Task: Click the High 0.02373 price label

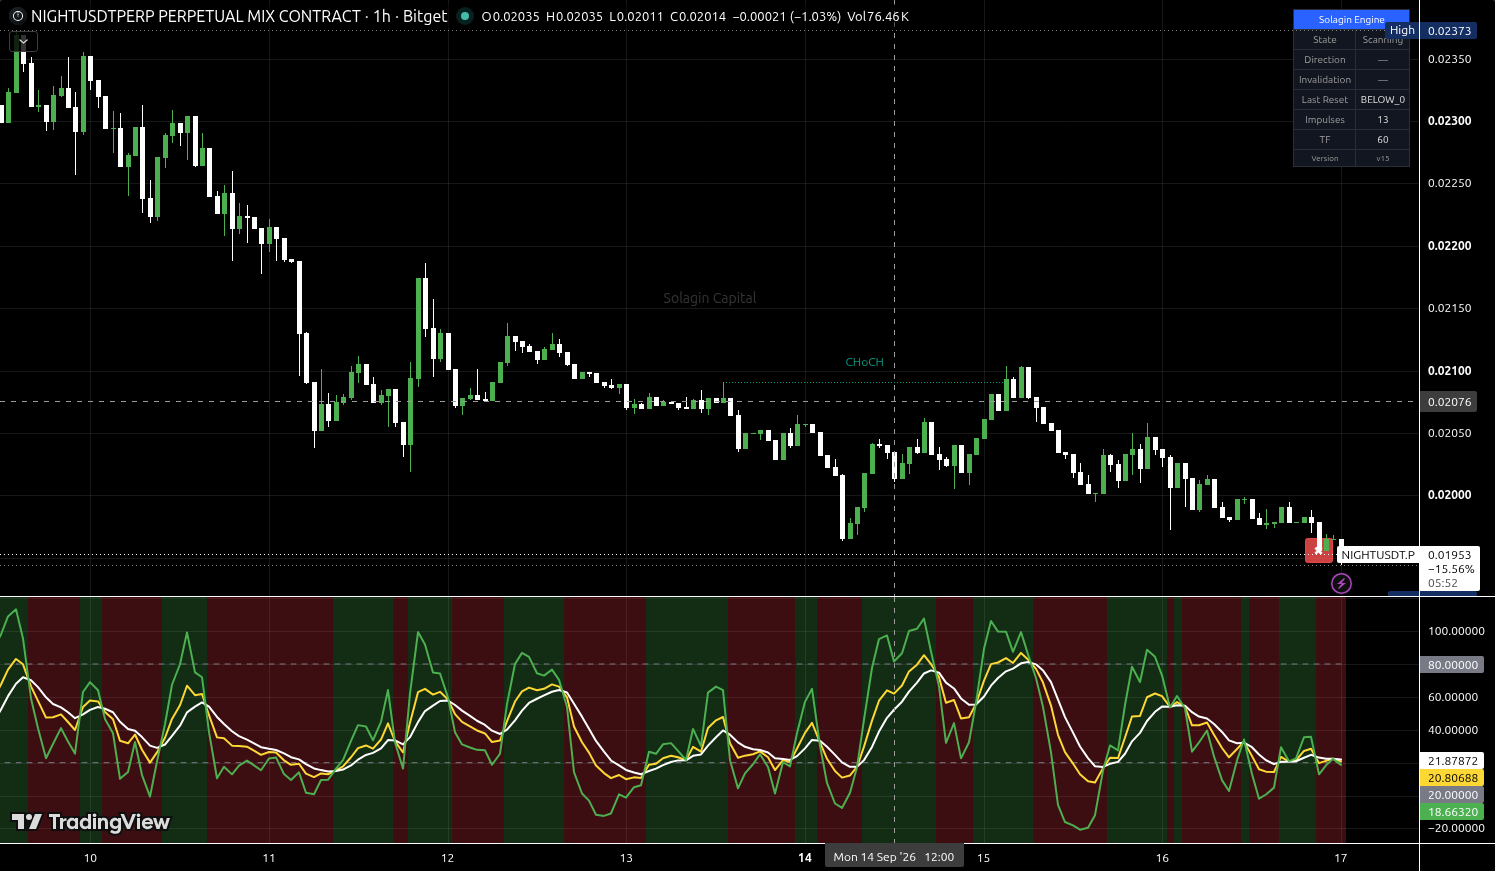Action: 1431,31
